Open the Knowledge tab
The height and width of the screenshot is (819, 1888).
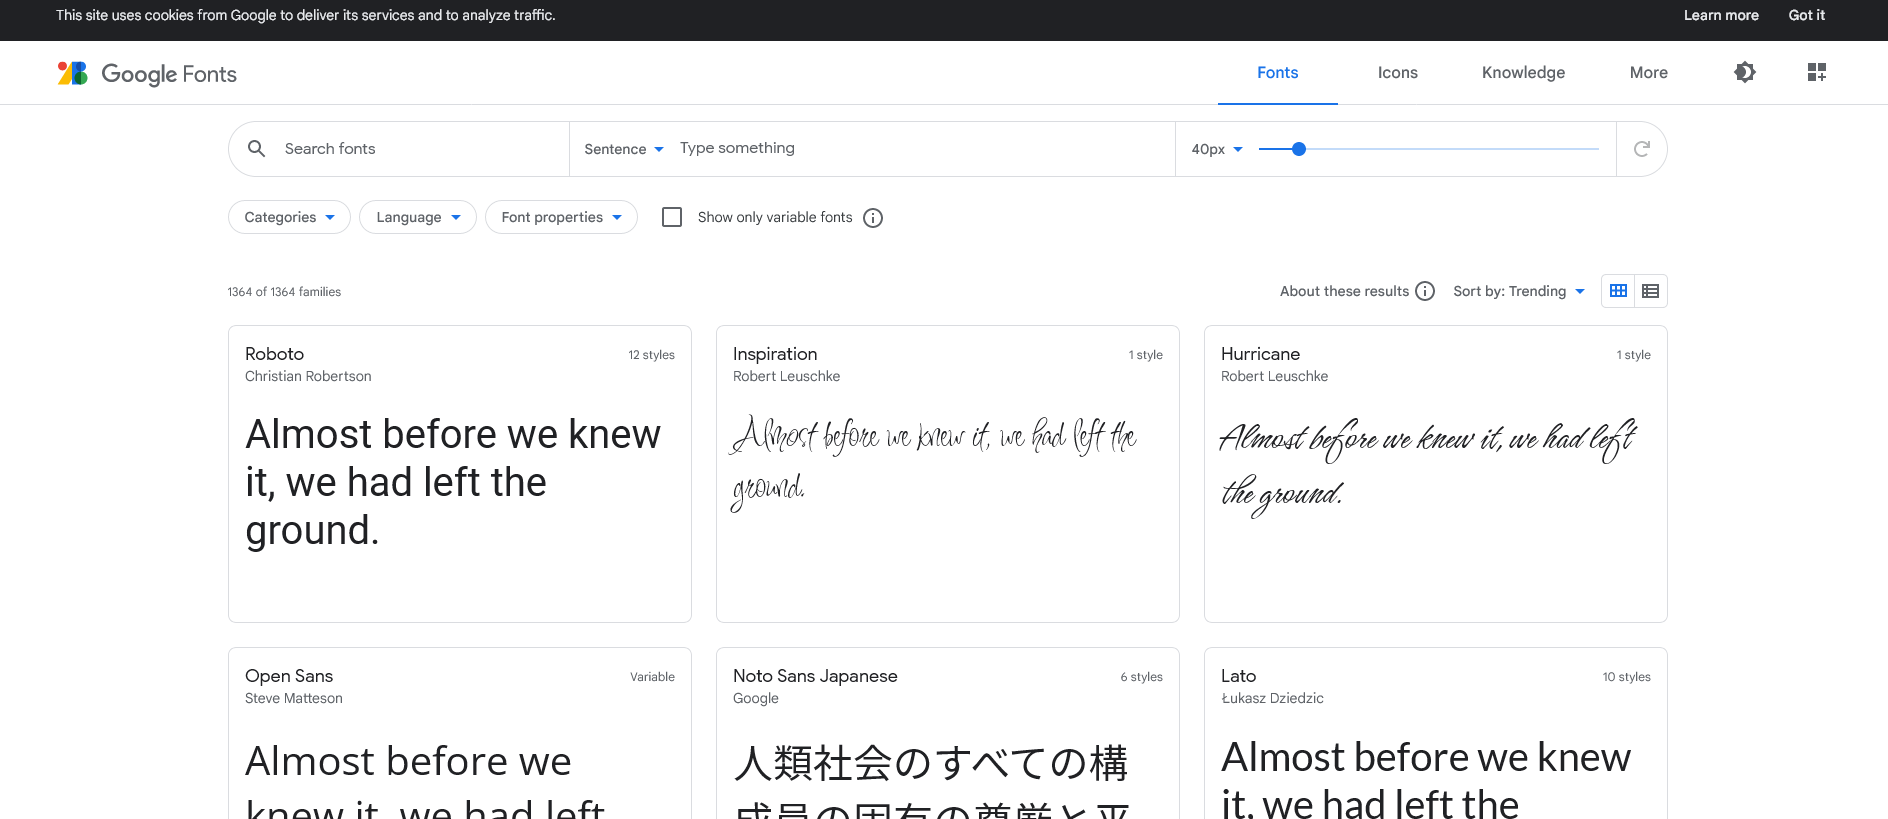click(1524, 72)
